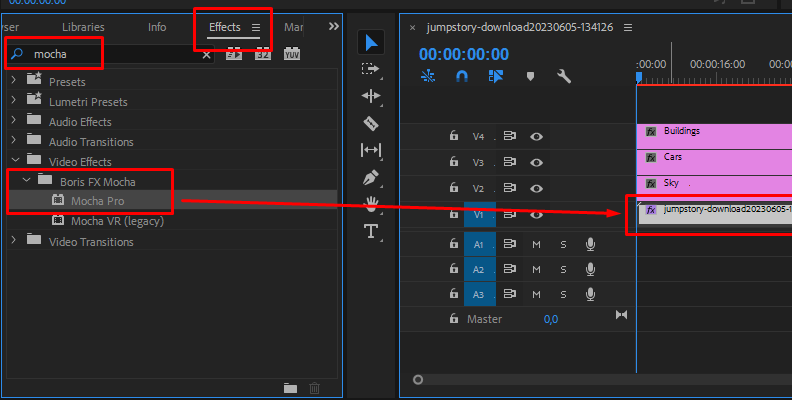This screenshot has width=792, height=400.
Task: Show the overflow panel tabs chevron
Action: (x=333, y=26)
